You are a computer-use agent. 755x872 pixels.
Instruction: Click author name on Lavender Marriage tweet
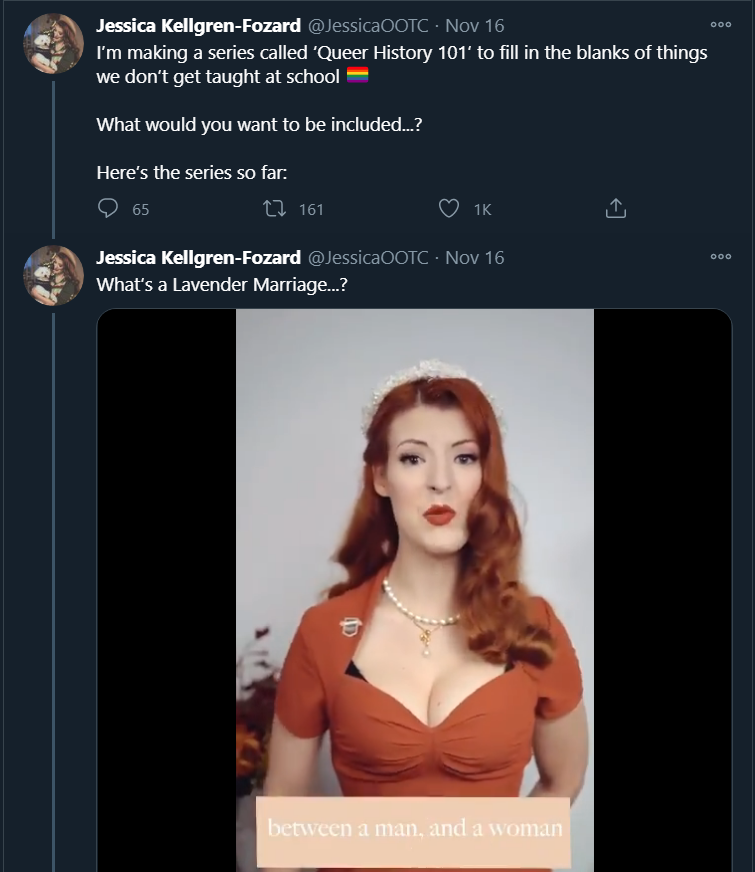tap(198, 258)
